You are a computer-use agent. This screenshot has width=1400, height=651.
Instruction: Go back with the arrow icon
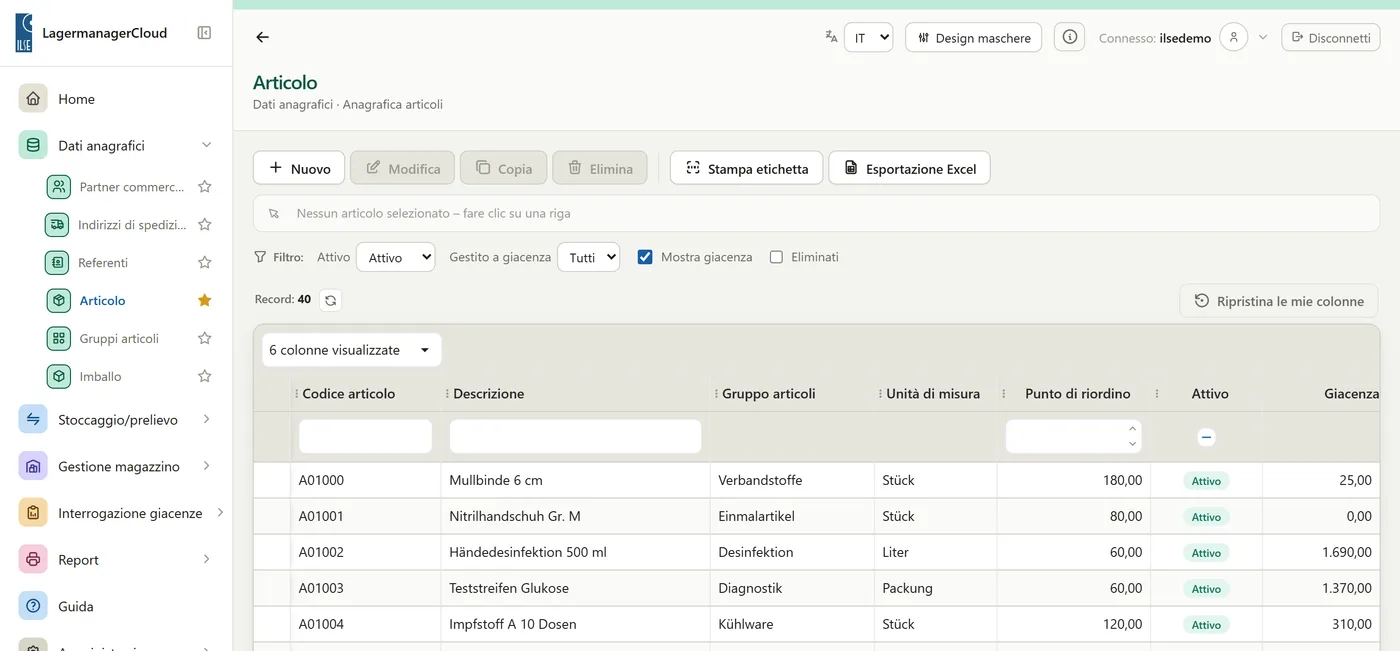coord(262,37)
